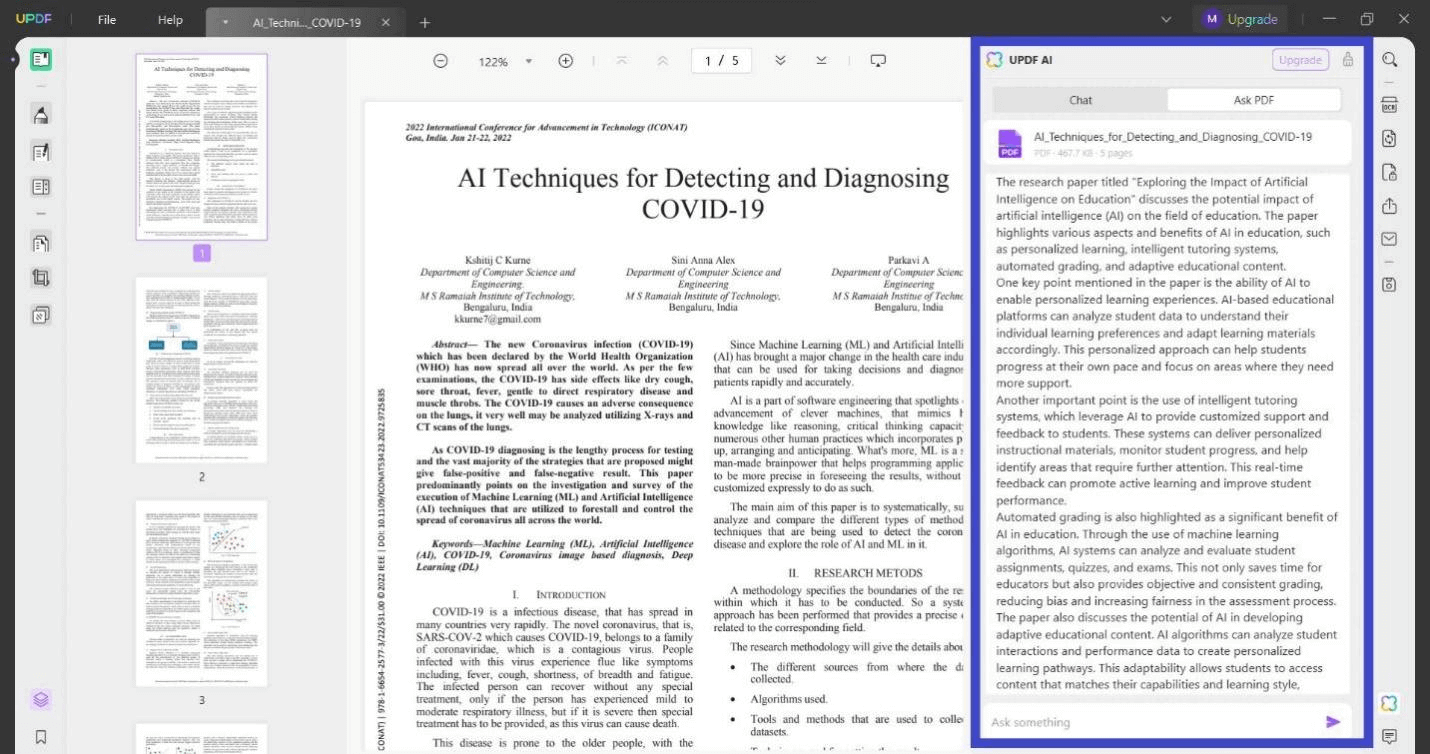Open the Convert PDF icon in right sidebar
Viewport: 1430px width, 754px height.
[1389, 139]
